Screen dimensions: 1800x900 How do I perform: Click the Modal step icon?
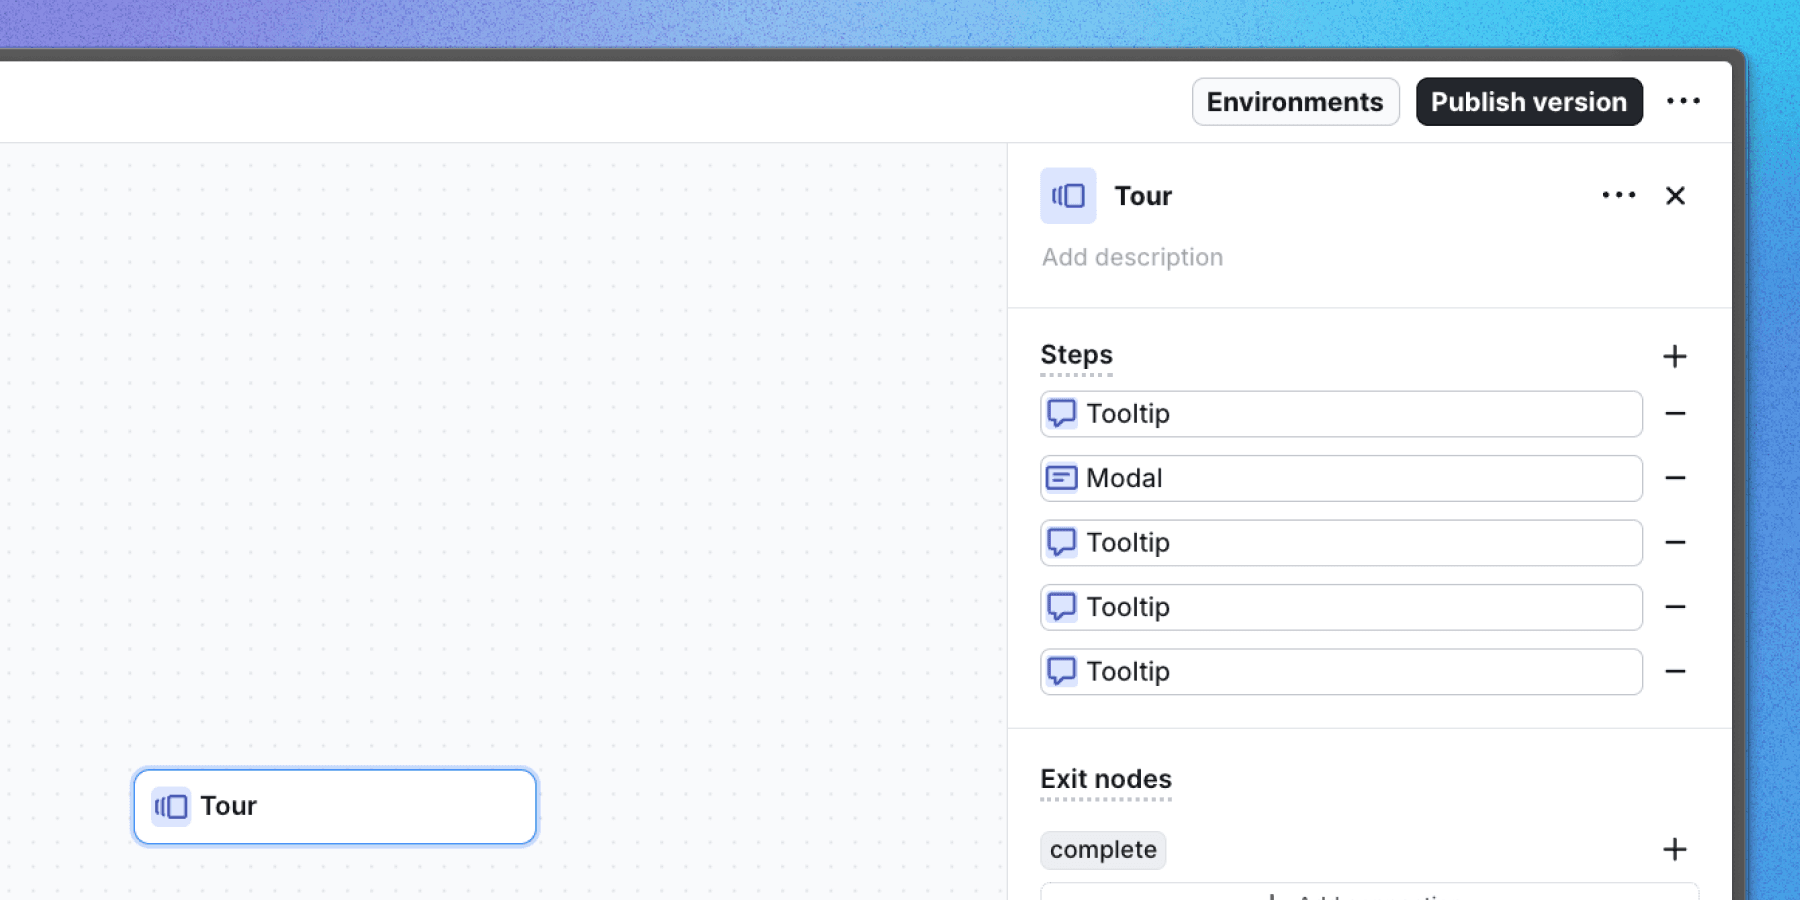[x=1061, y=478]
